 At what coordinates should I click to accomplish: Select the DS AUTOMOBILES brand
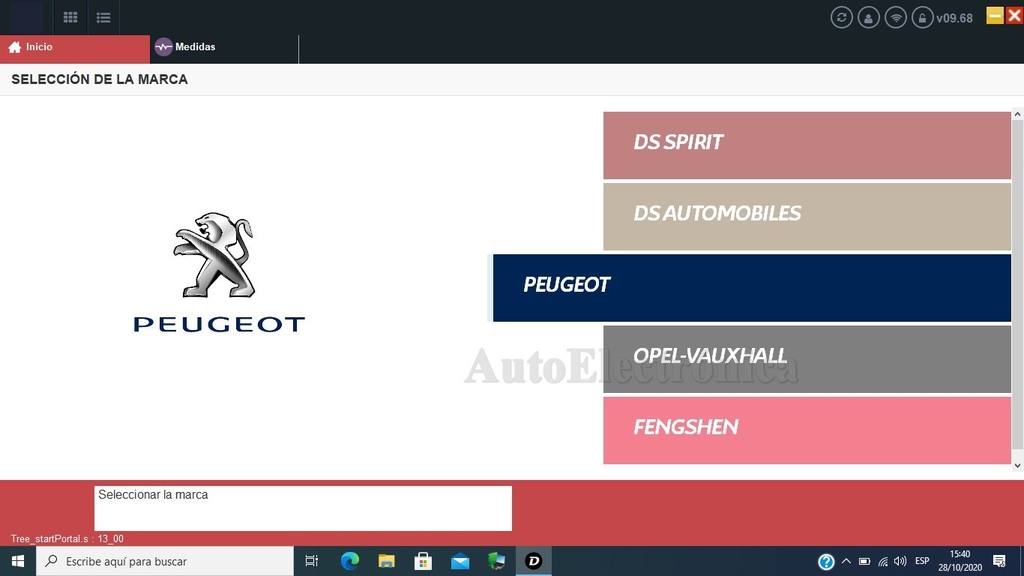[807, 216]
